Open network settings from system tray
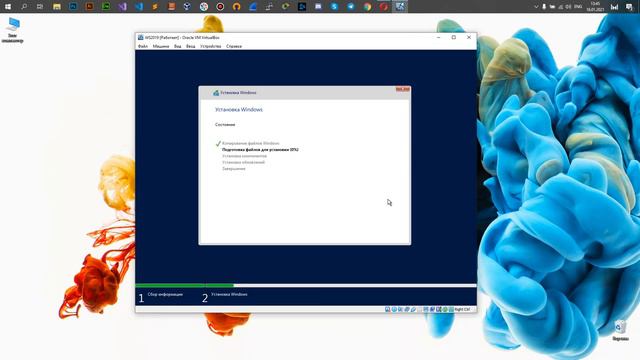The width and height of the screenshot is (640, 360). click(x=560, y=7)
